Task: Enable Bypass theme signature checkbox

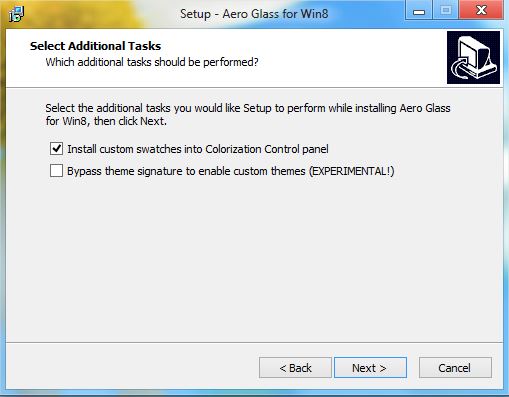Action: tap(56, 171)
